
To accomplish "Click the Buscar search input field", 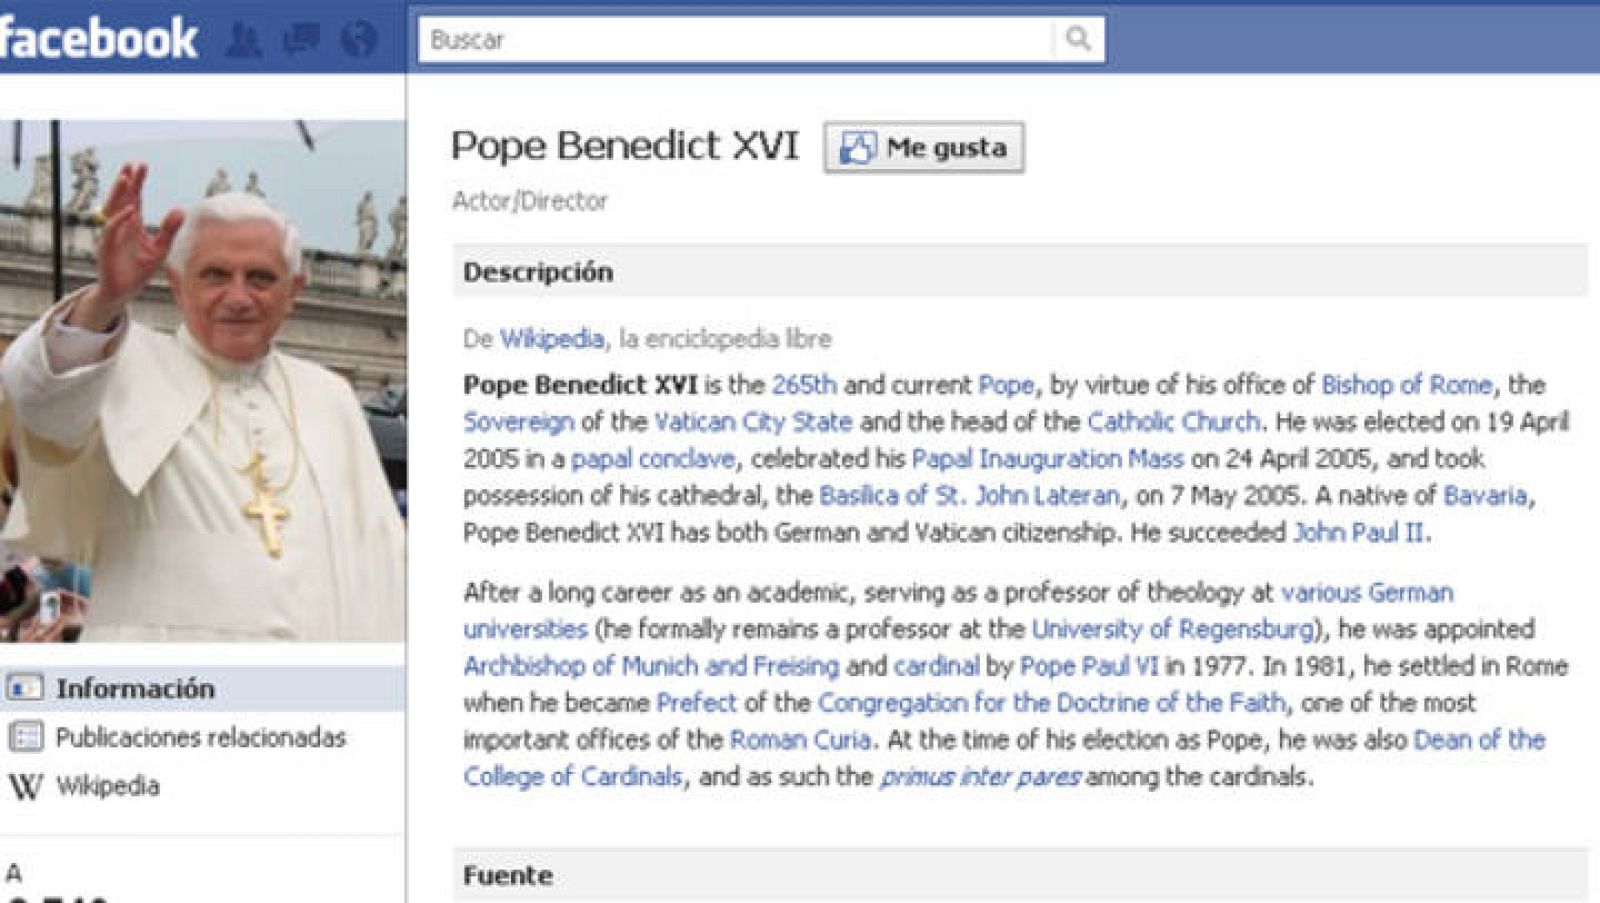I will [x=700, y=40].
